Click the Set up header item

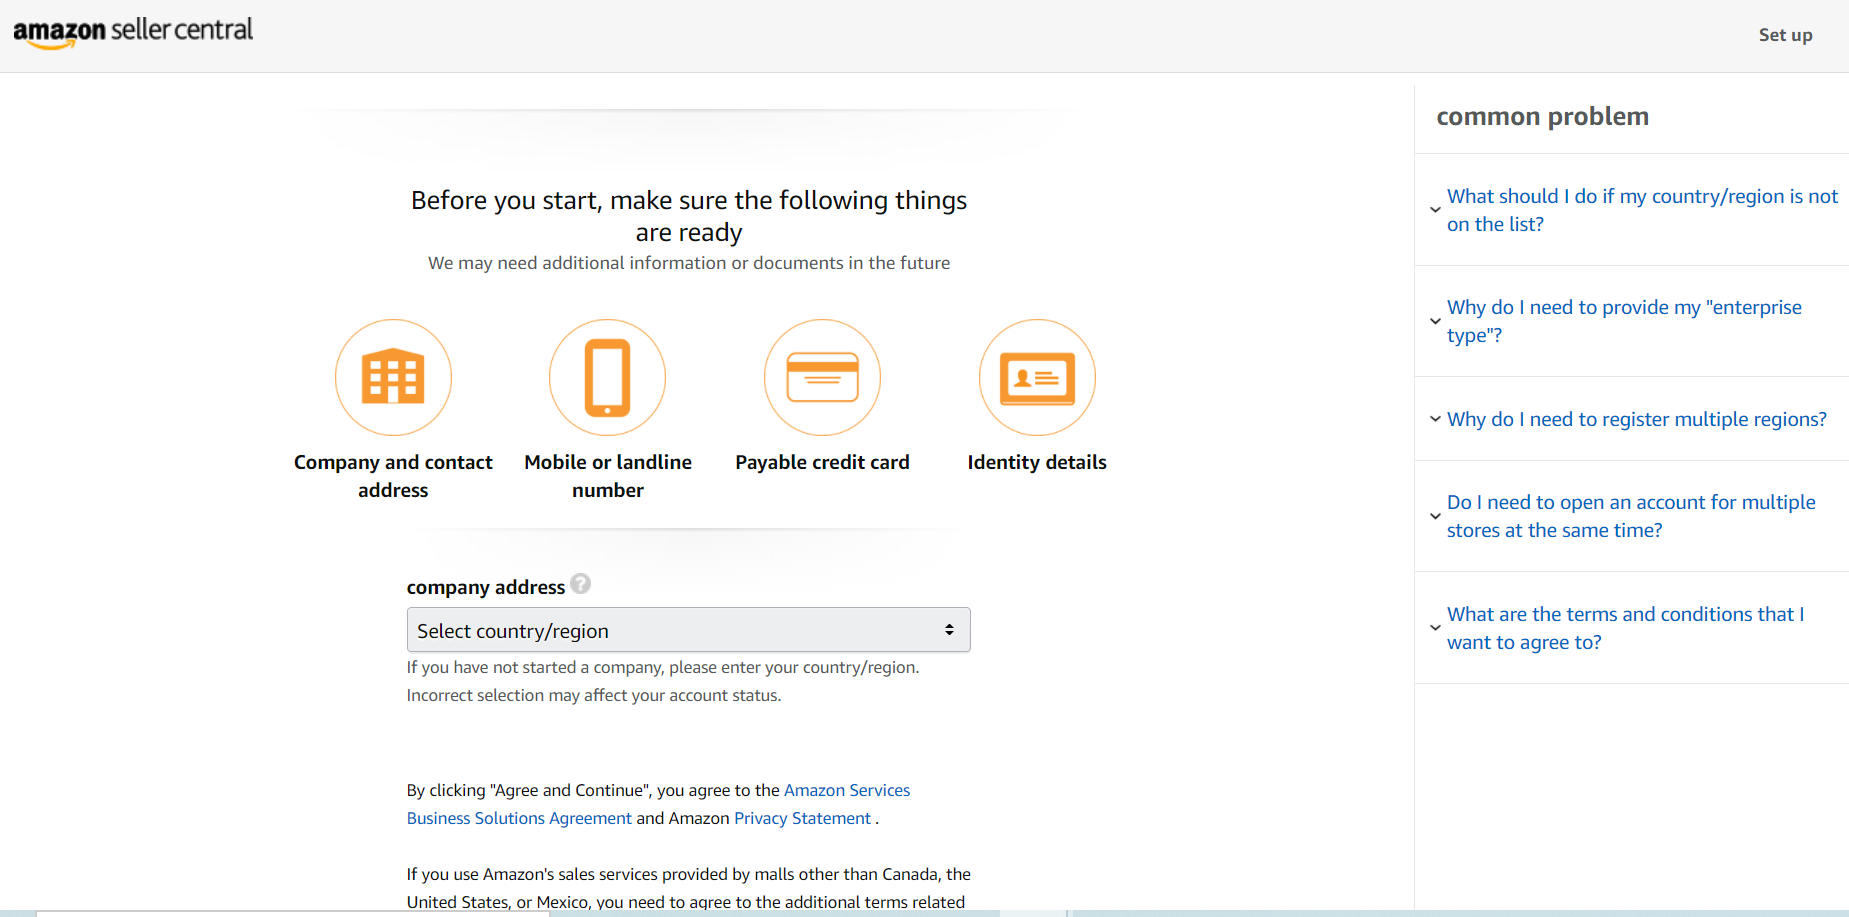click(x=1785, y=35)
